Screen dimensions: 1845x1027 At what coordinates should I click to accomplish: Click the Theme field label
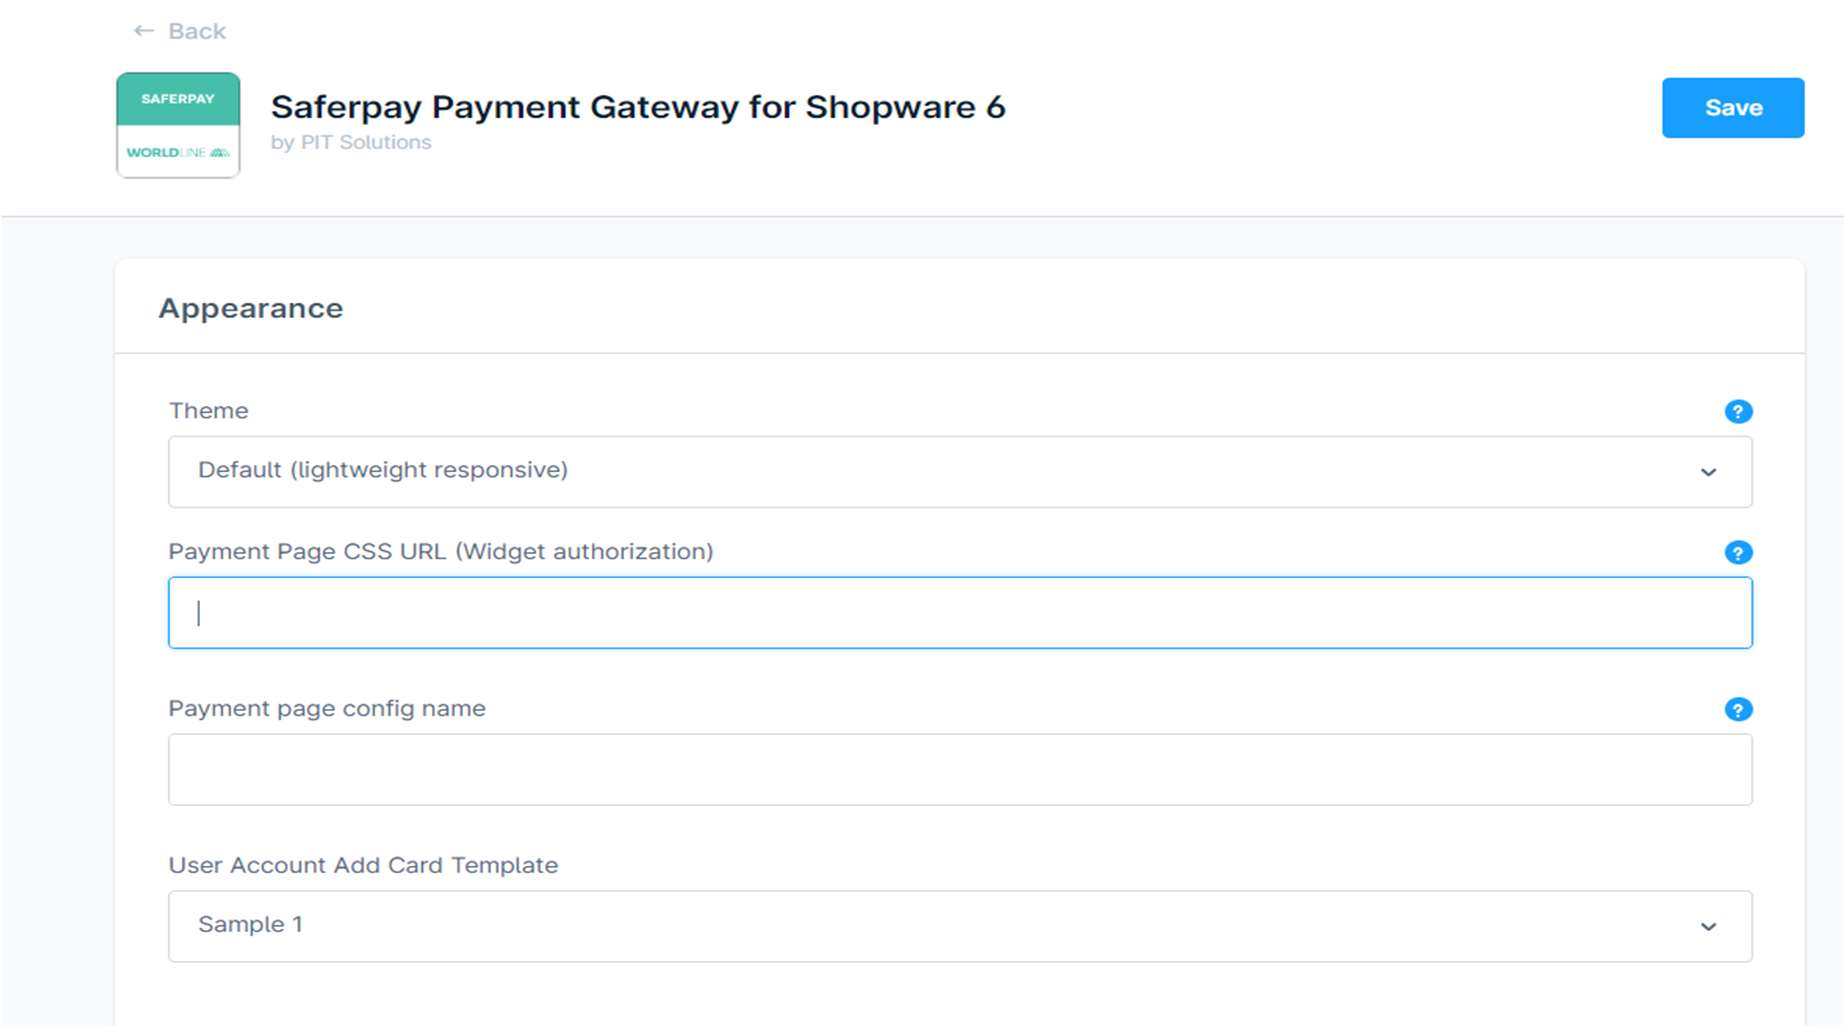(208, 411)
